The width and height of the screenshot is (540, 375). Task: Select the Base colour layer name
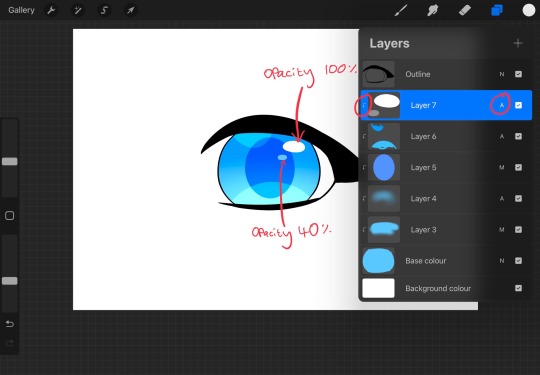(x=426, y=261)
